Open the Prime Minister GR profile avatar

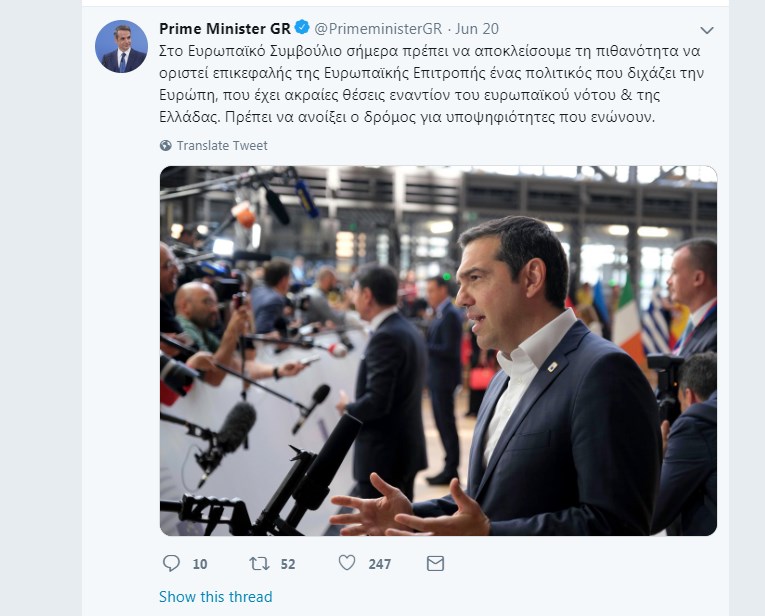coord(121,46)
